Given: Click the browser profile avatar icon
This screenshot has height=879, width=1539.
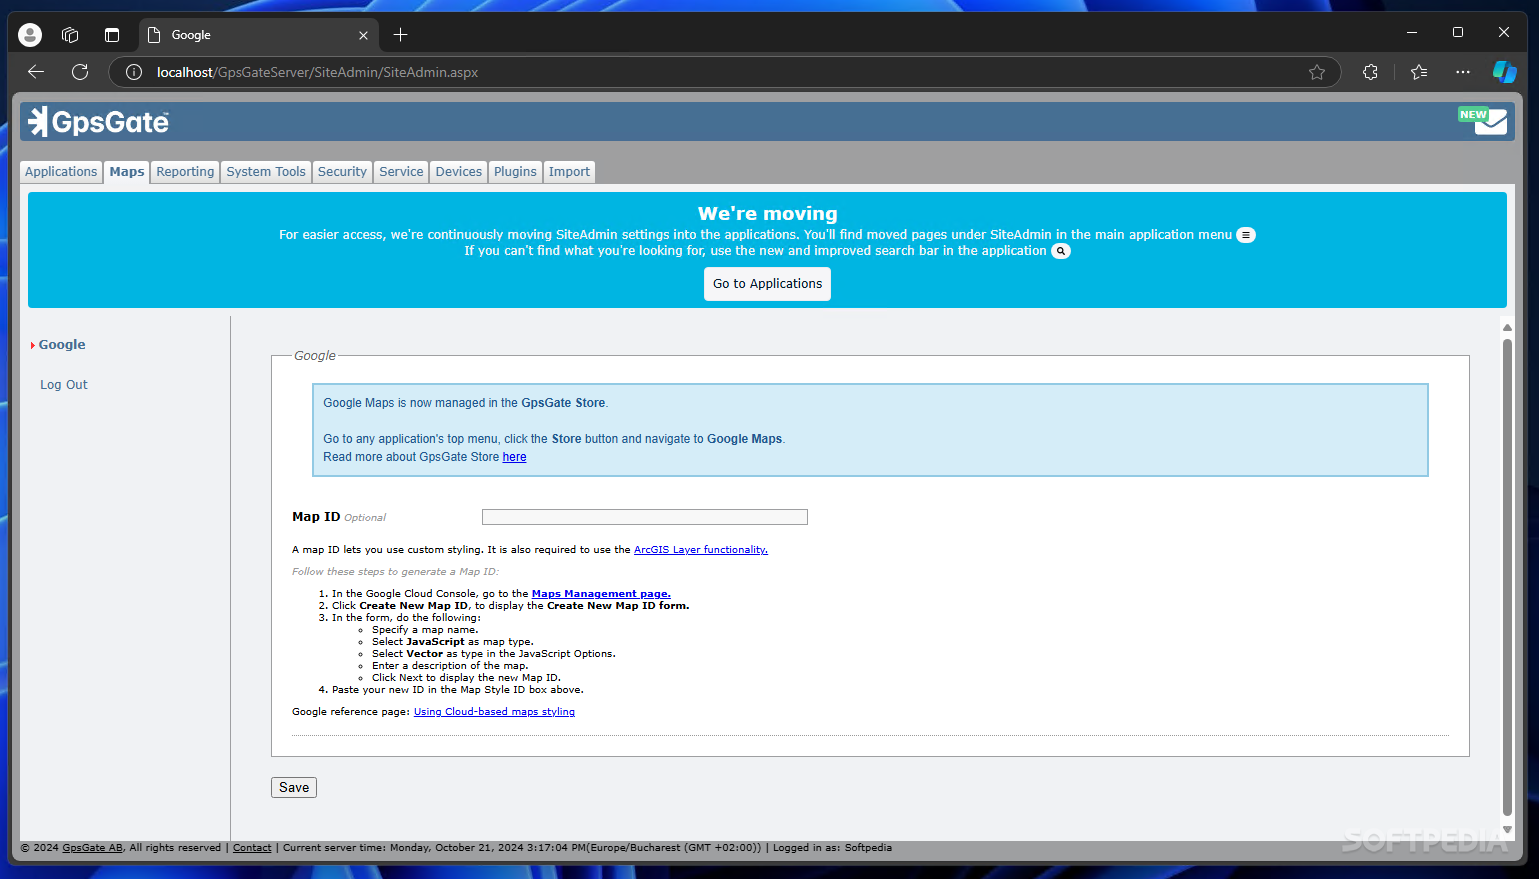Looking at the screenshot, I should coord(31,35).
